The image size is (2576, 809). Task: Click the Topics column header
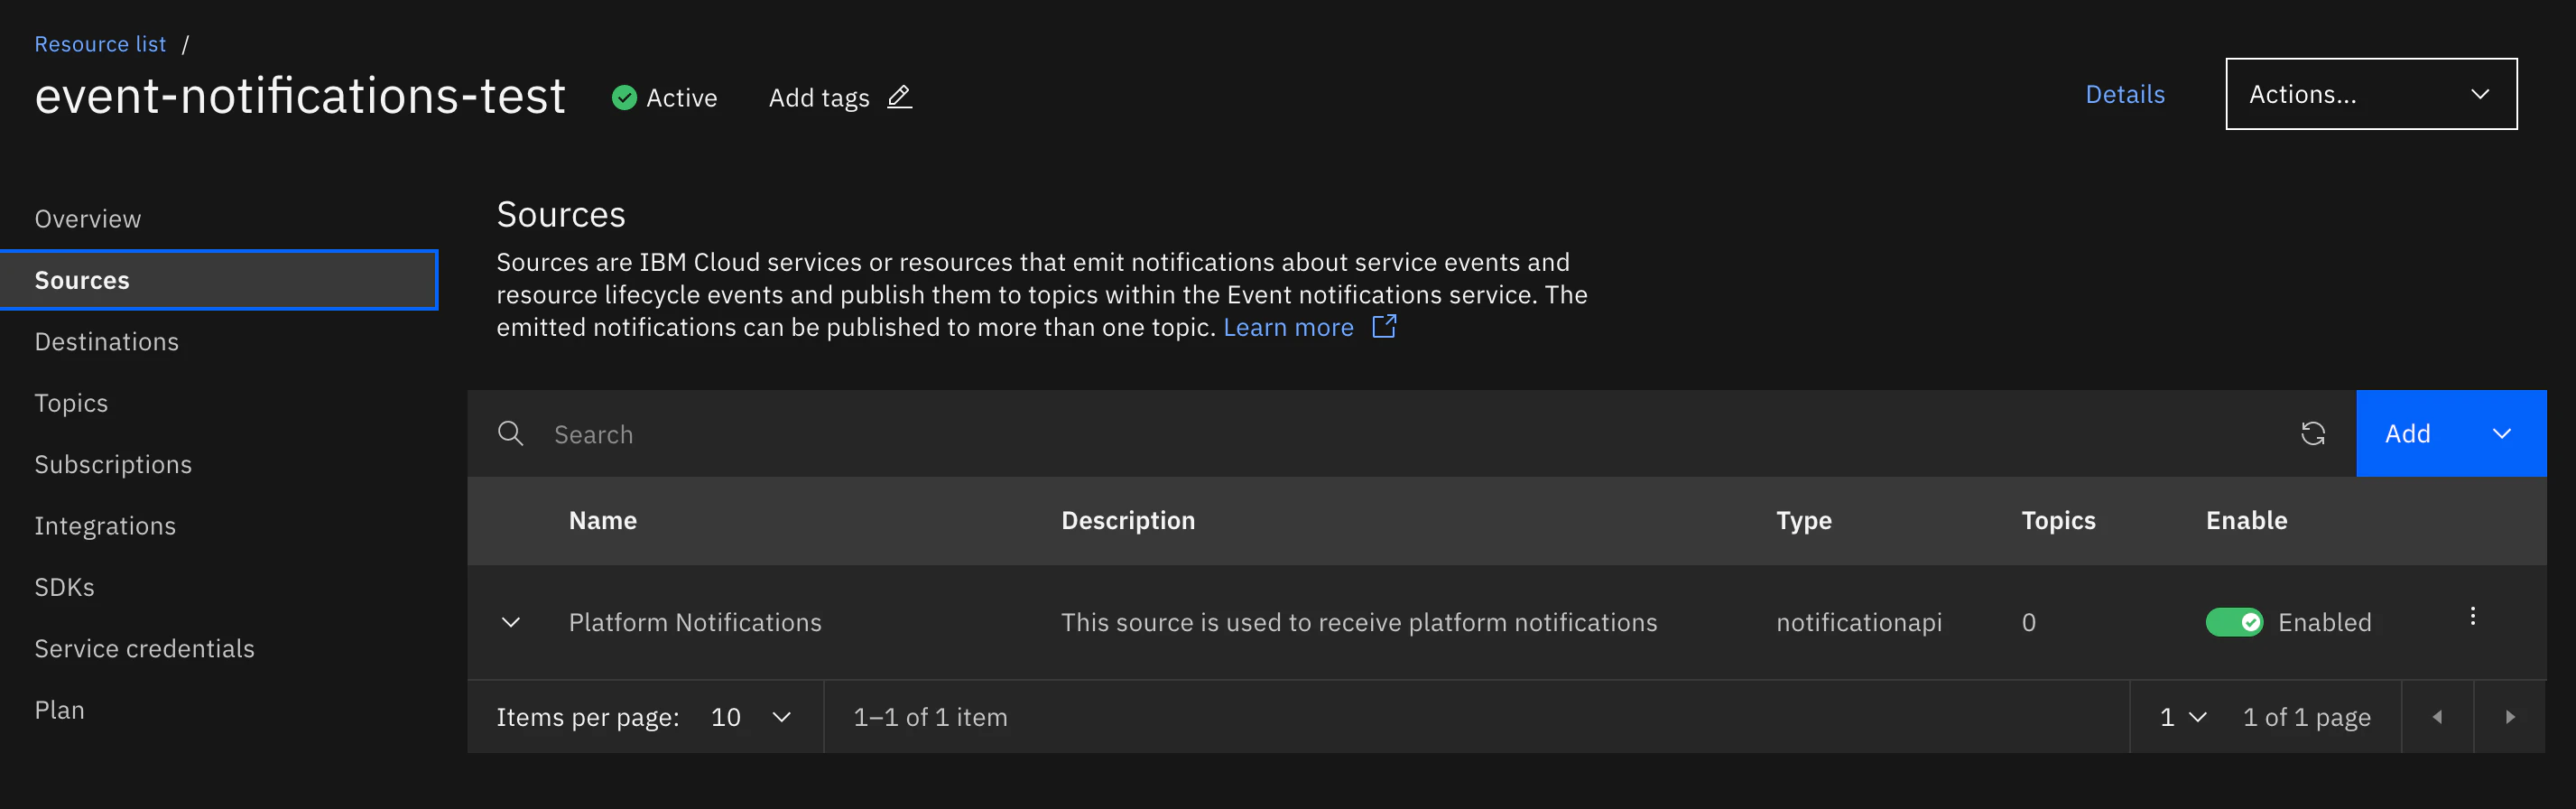point(2058,521)
